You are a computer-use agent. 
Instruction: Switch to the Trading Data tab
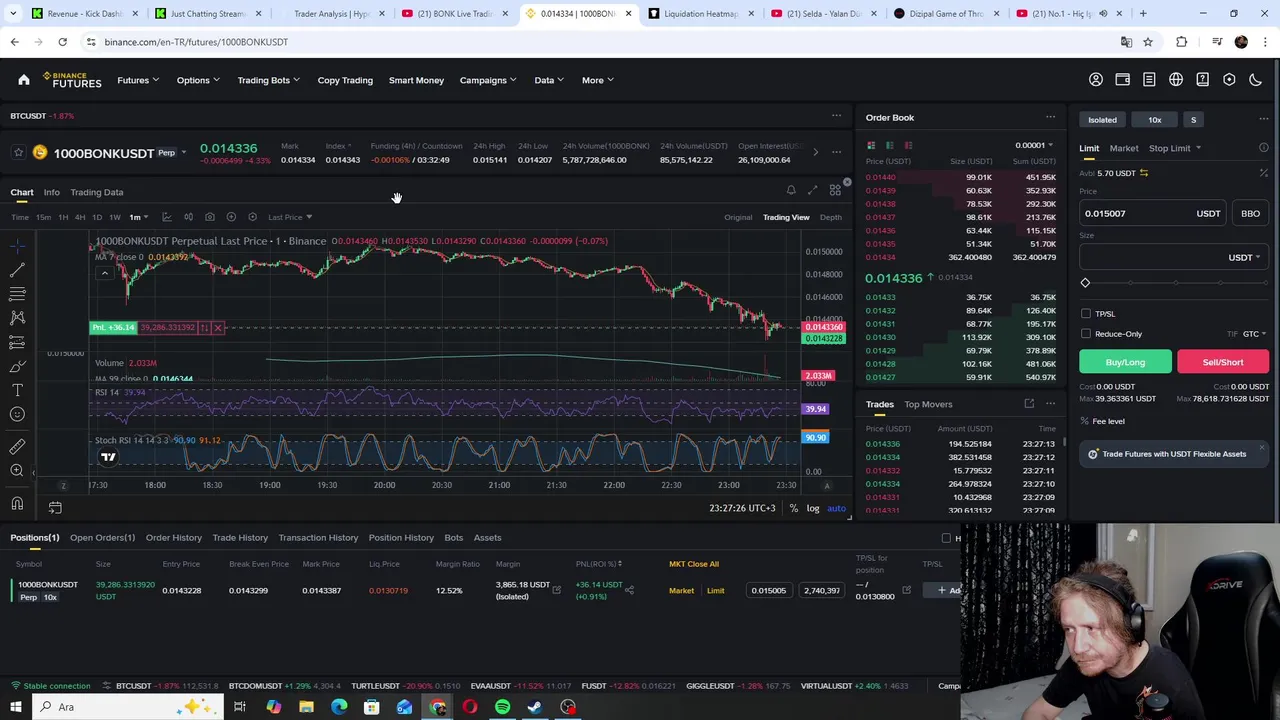(x=96, y=192)
